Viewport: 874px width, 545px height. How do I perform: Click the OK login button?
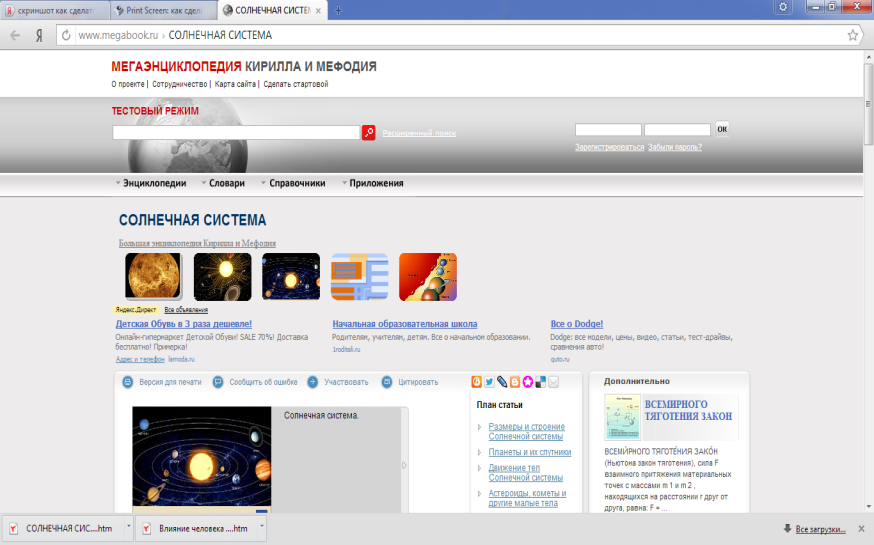pos(722,129)
